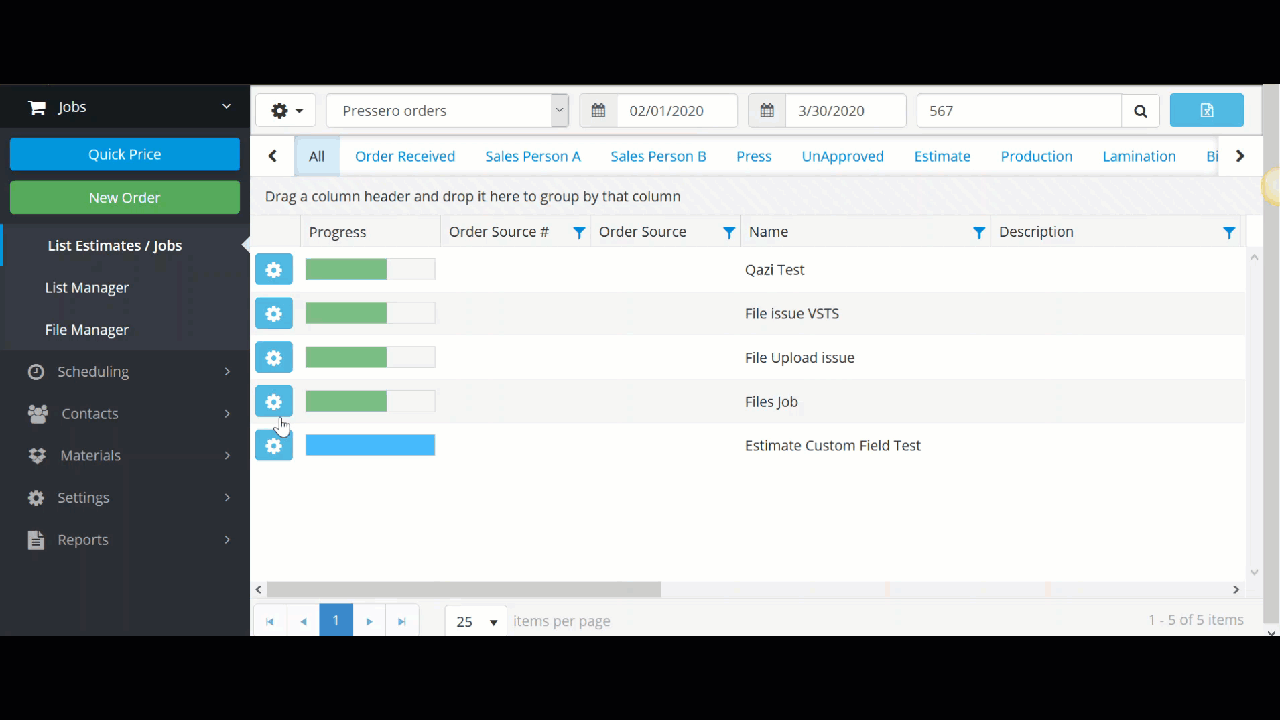Open gear menu for File issue VSTS row
Image resolution: width=1280 pixels, height=720 pixels.
tap(274, 313)
